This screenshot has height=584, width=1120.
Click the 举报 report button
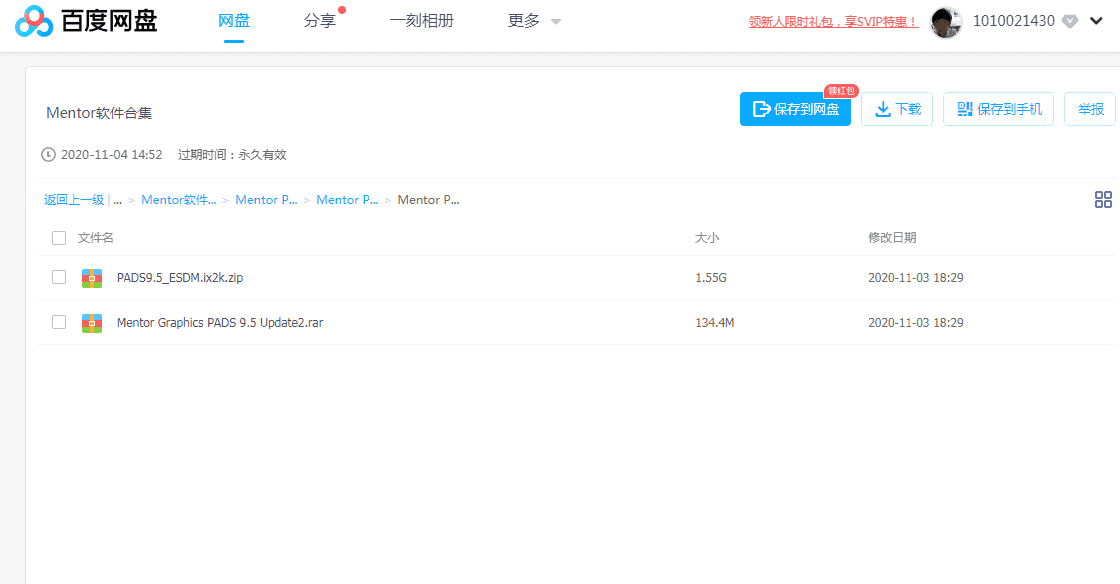(x=1090, y=109)
